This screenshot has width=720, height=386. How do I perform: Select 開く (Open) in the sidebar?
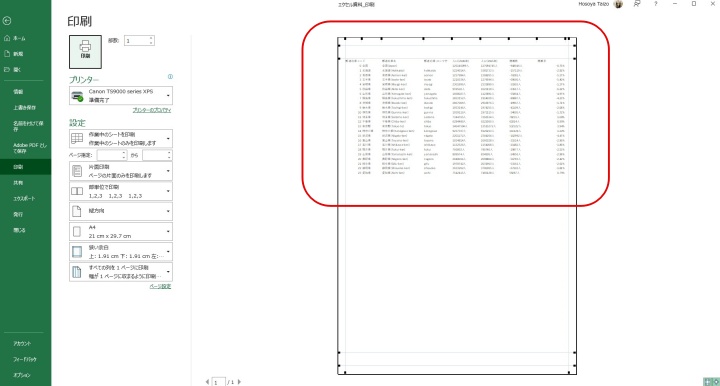pyautogui.click(x=26, y=70)
